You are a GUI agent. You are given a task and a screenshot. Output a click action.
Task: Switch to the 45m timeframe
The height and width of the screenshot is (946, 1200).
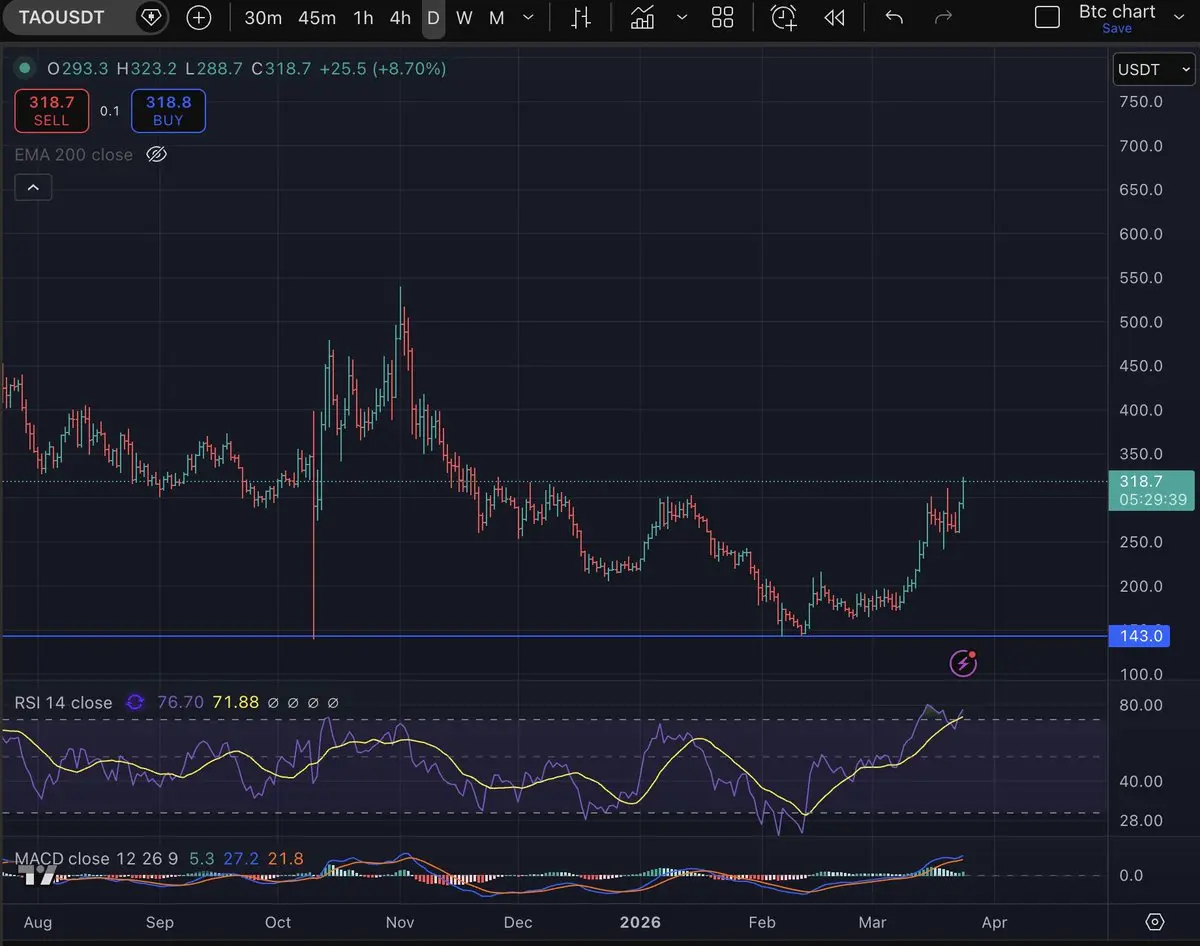click(x=316, y=18)
